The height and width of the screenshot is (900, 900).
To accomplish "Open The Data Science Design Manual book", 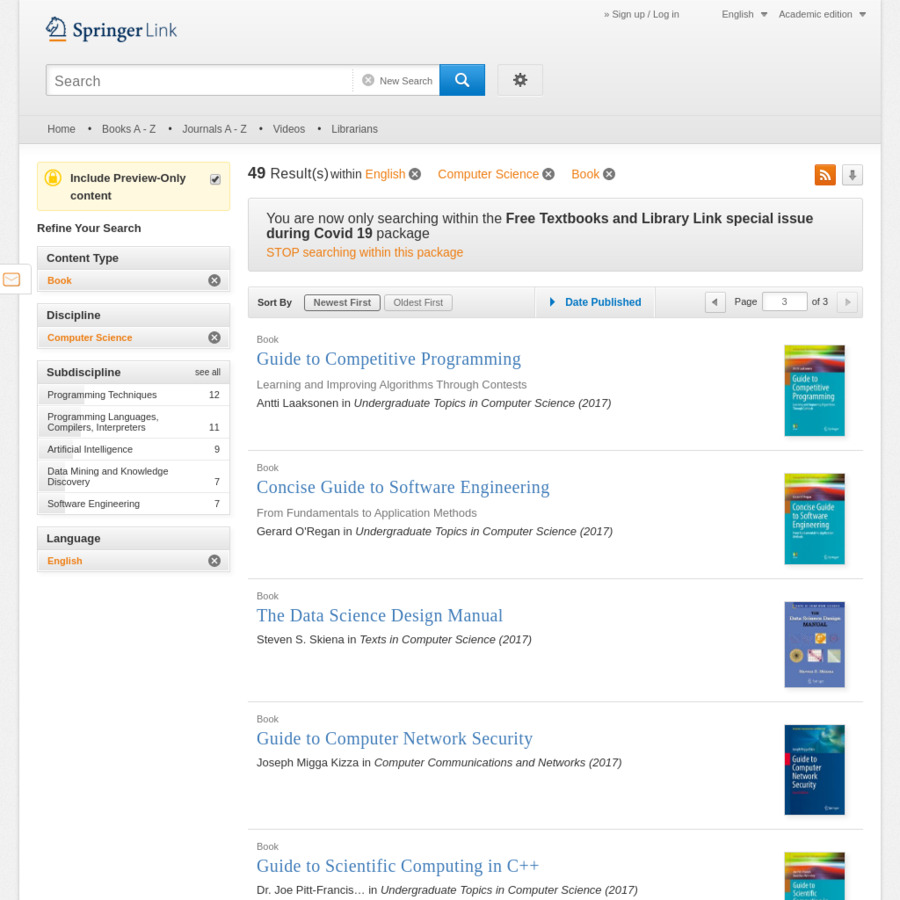I will (380, 616).
